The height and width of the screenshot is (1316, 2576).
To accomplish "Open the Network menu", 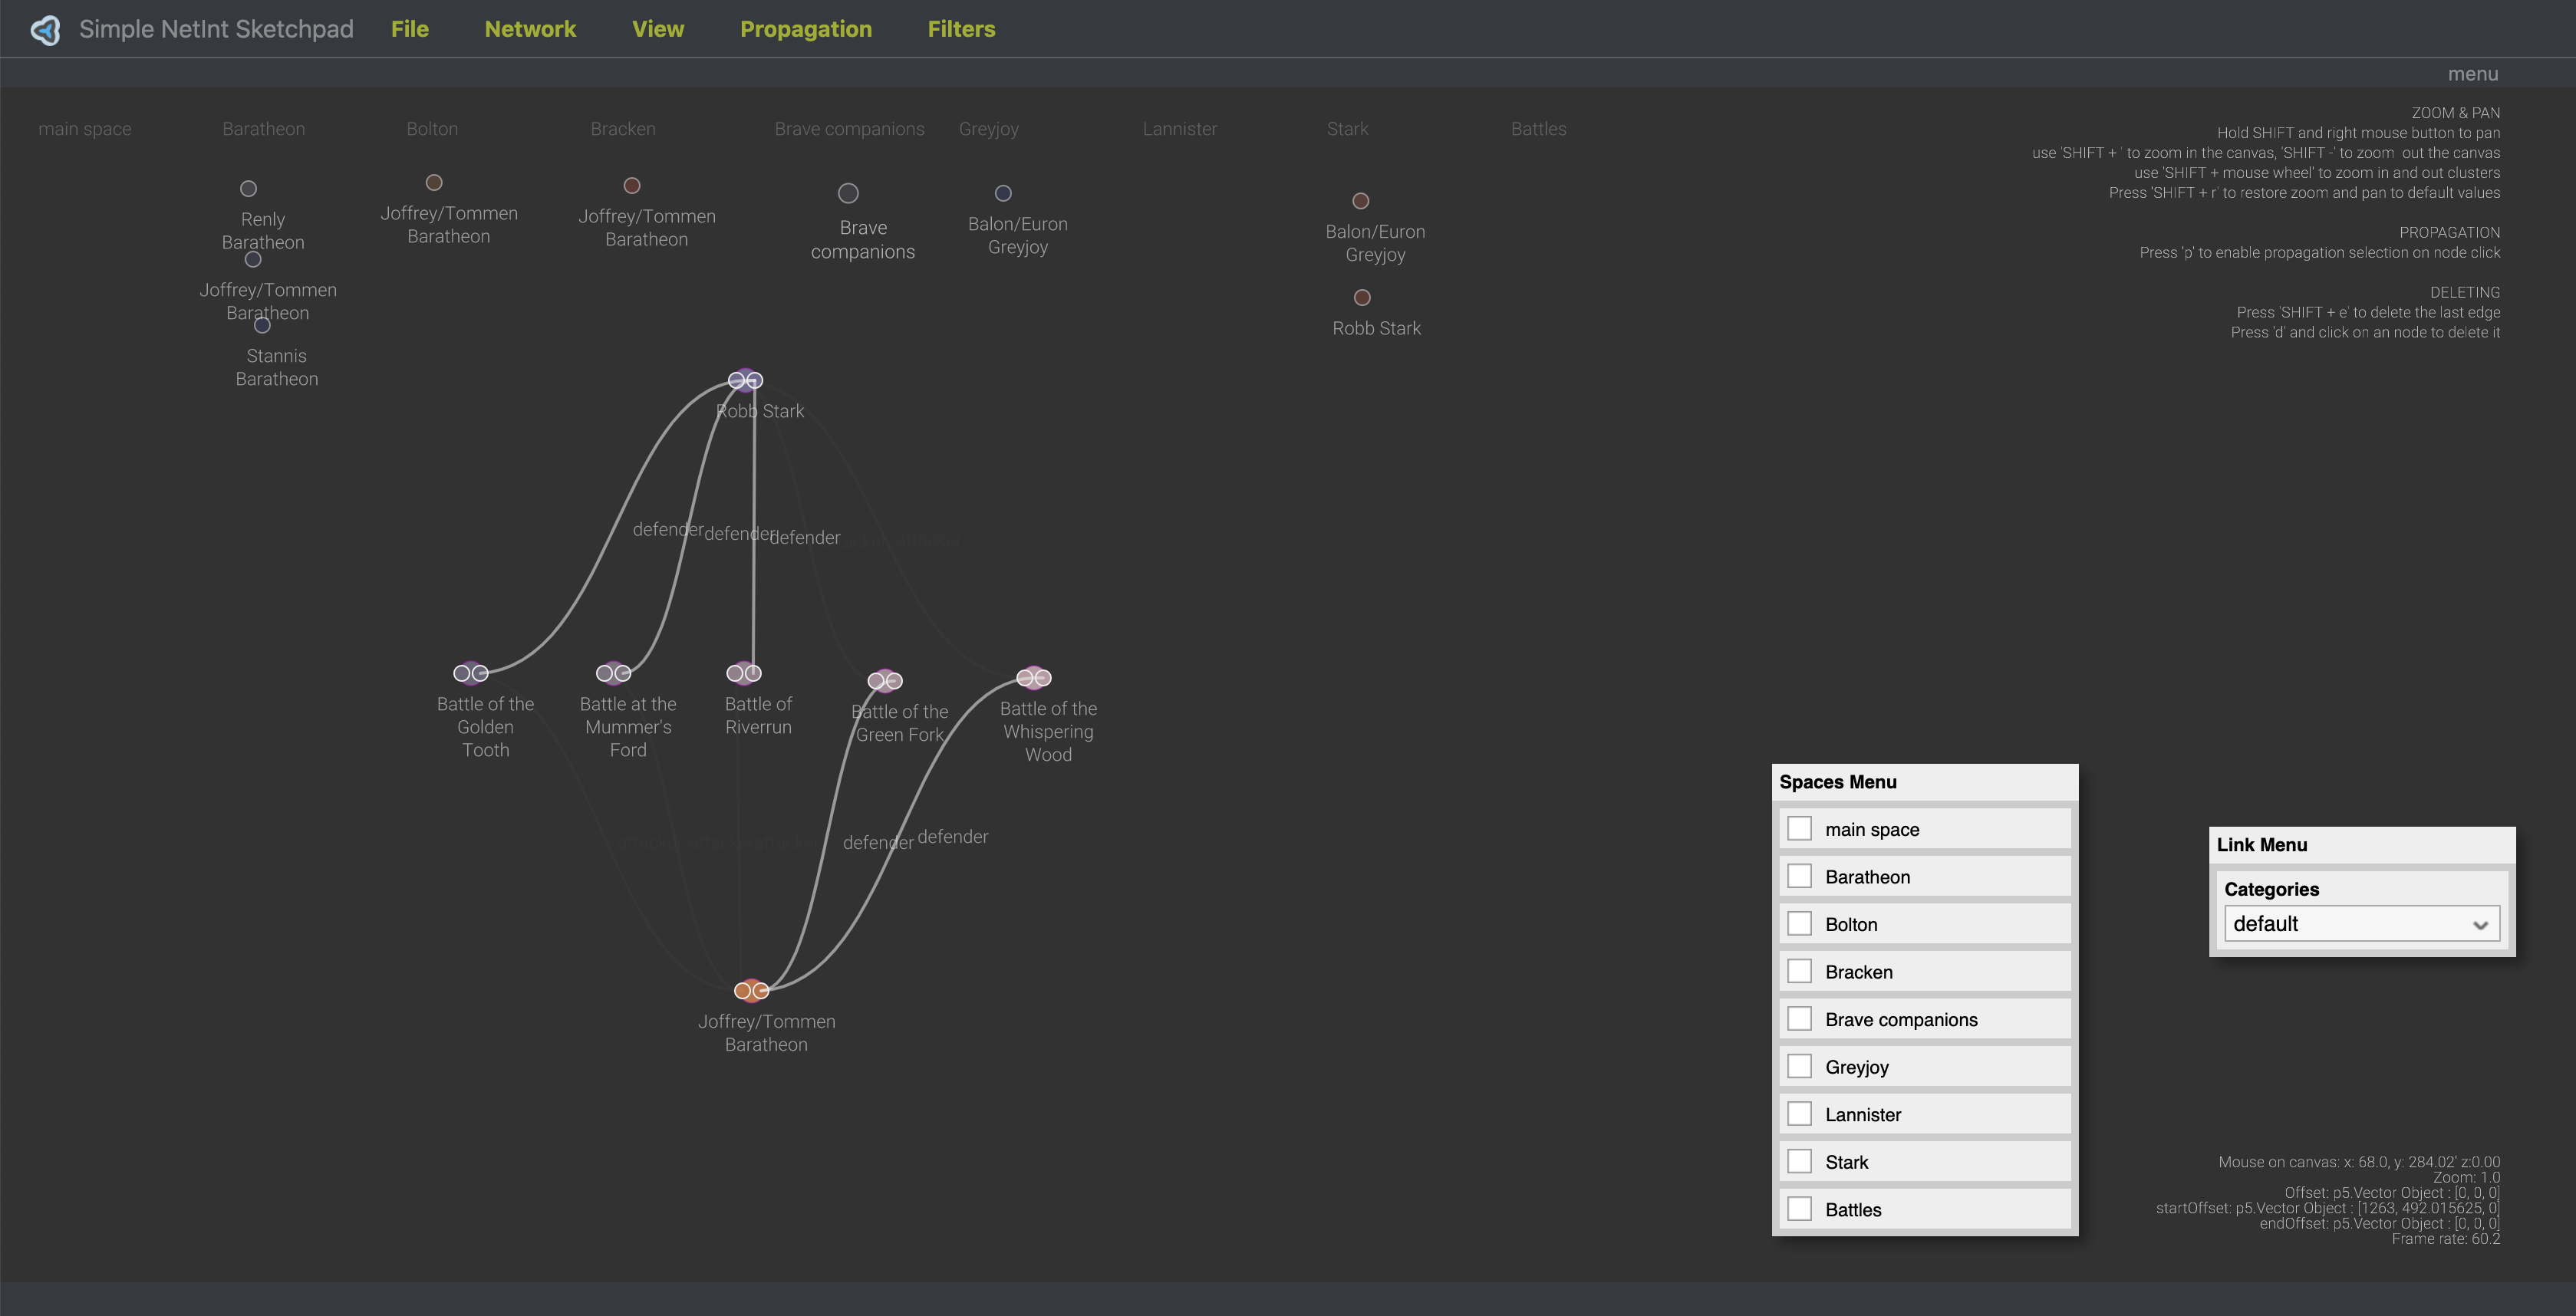I will (x=529, y=29).
